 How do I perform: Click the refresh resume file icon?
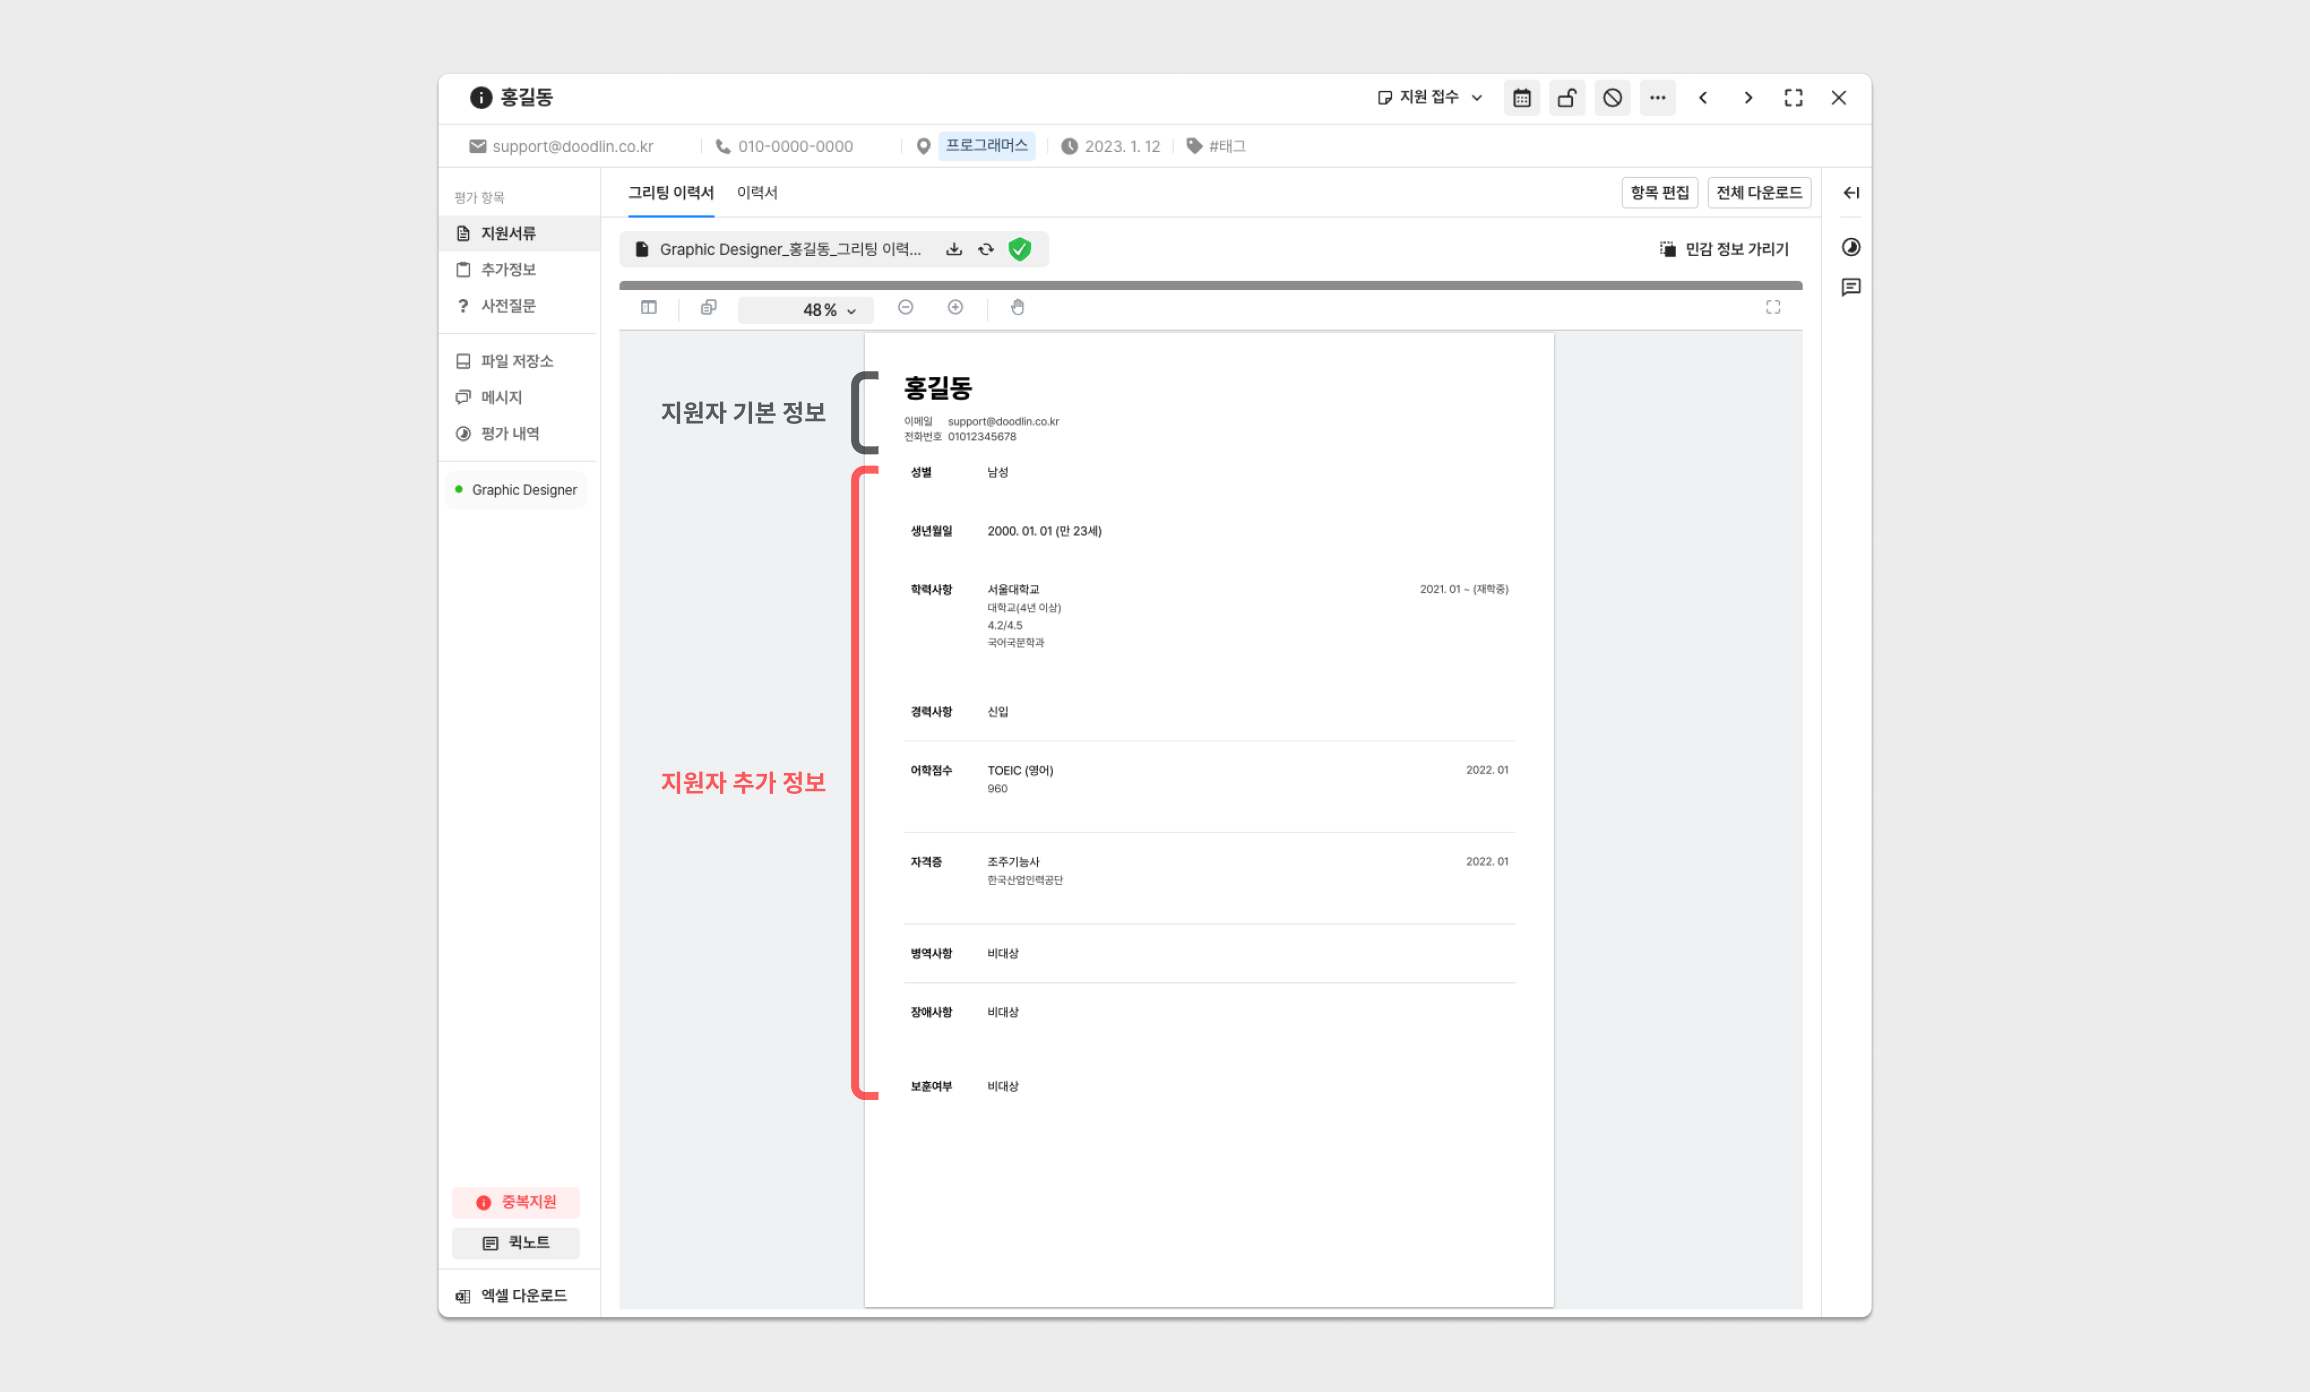click(x=986, y=249)
